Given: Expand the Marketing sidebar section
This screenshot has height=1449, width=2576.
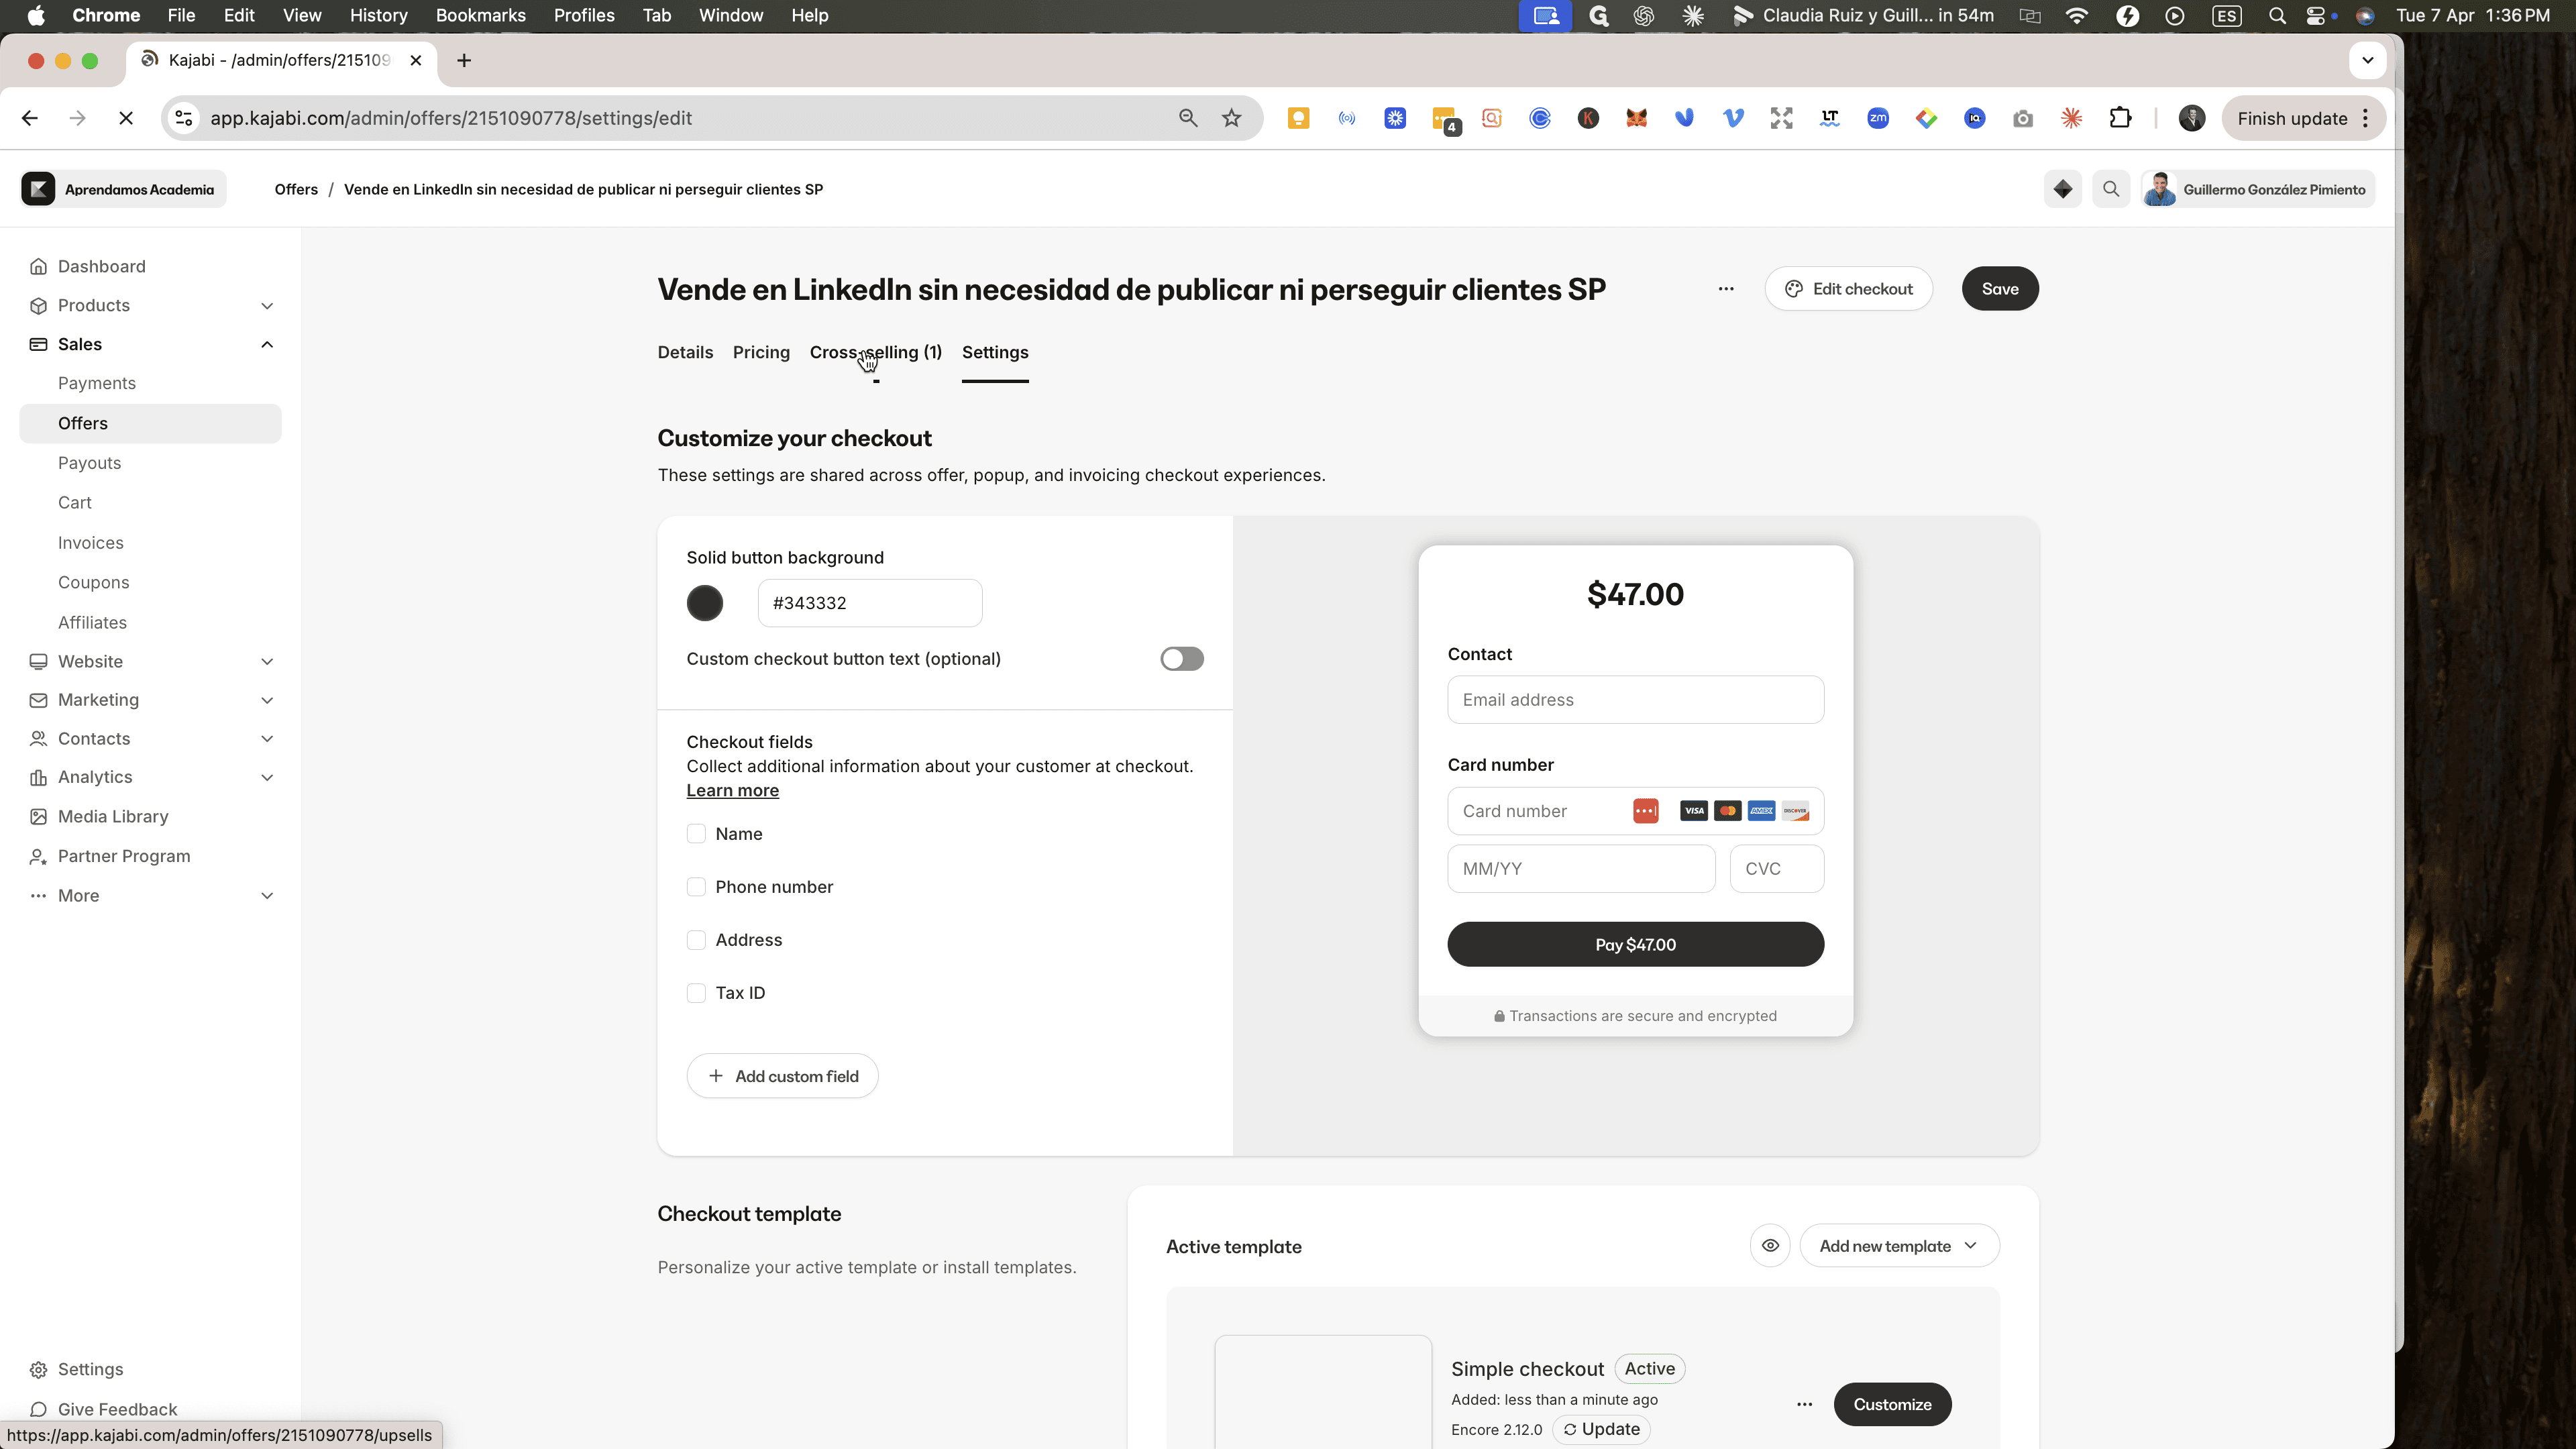Looking at the screenshot, I should click(267, 700).
